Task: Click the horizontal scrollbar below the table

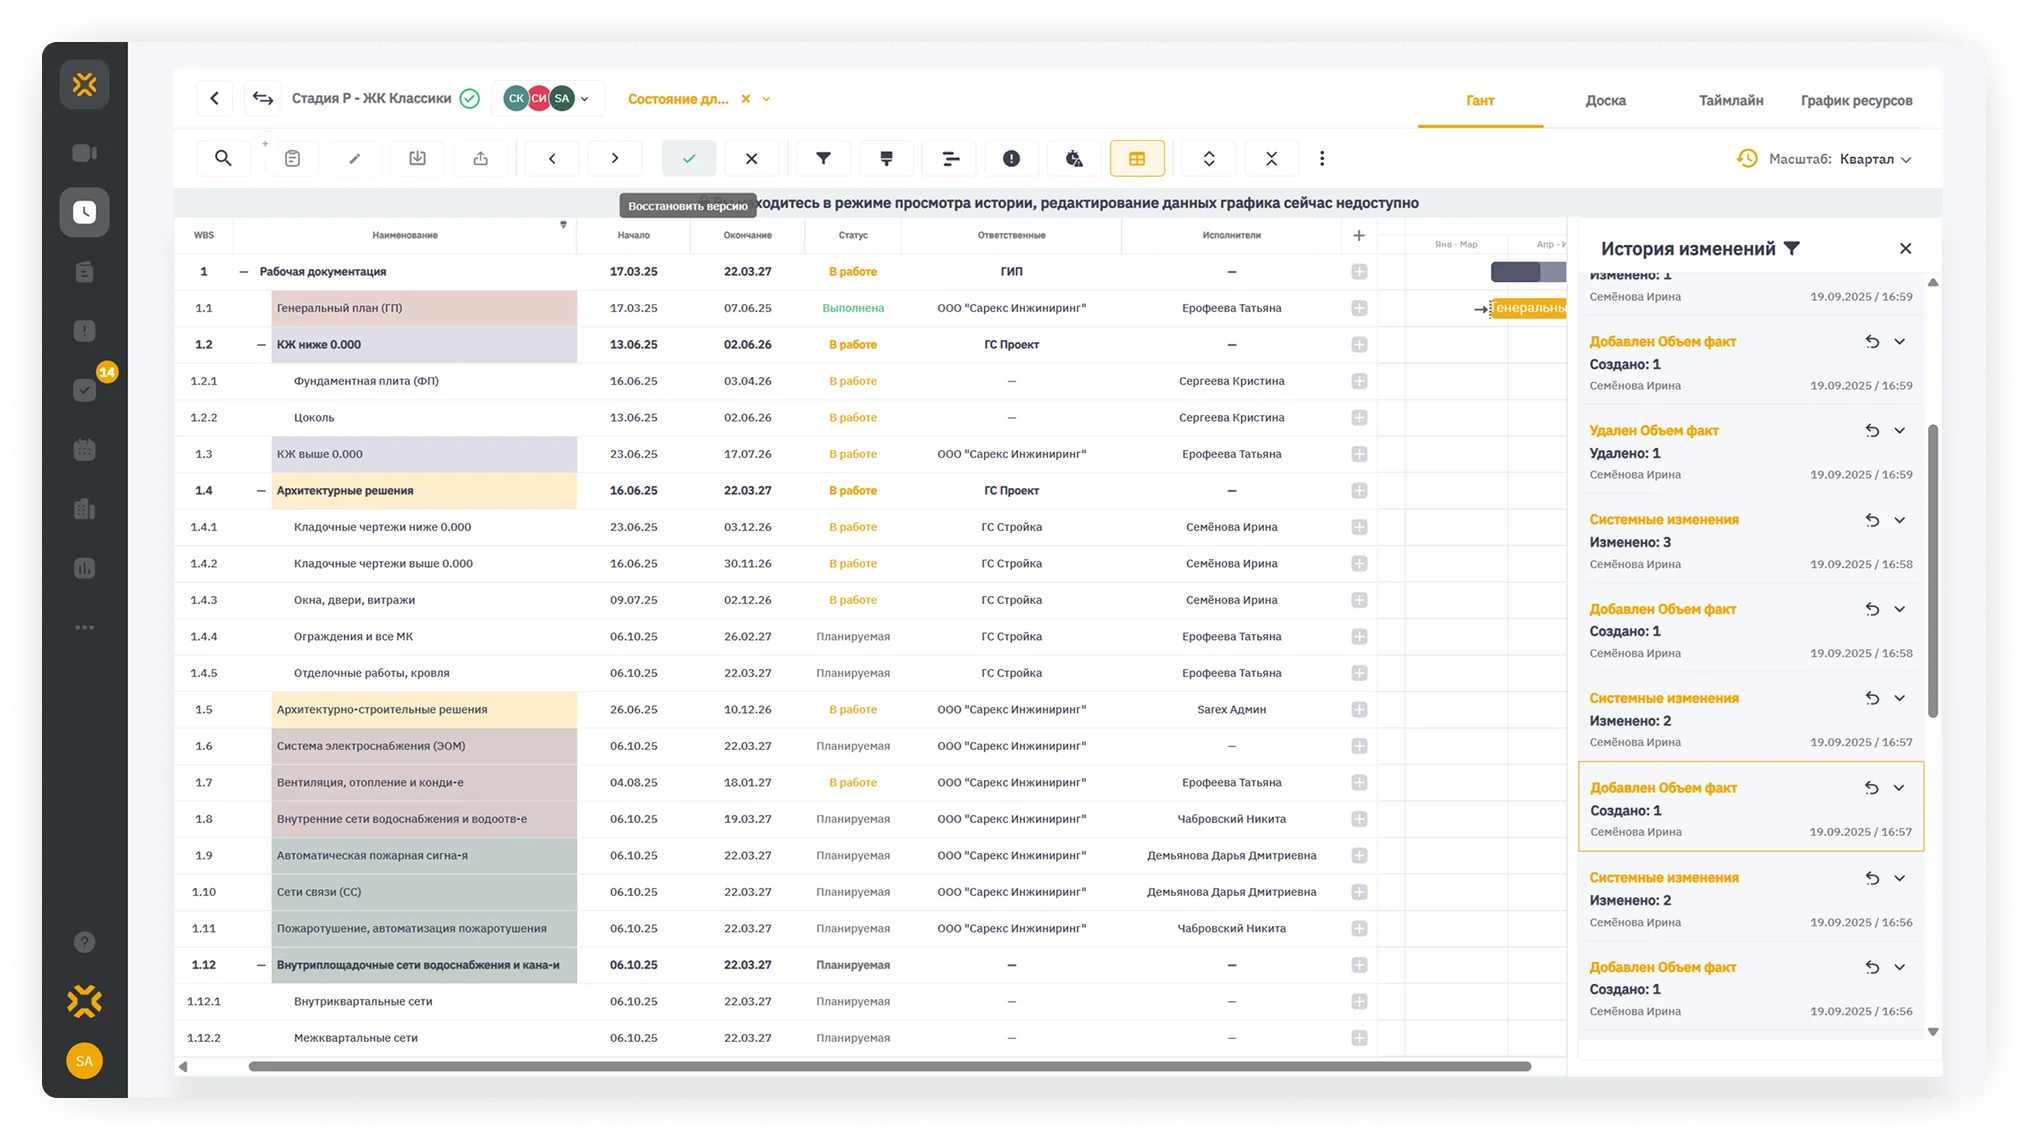Action: [889, 1066]
